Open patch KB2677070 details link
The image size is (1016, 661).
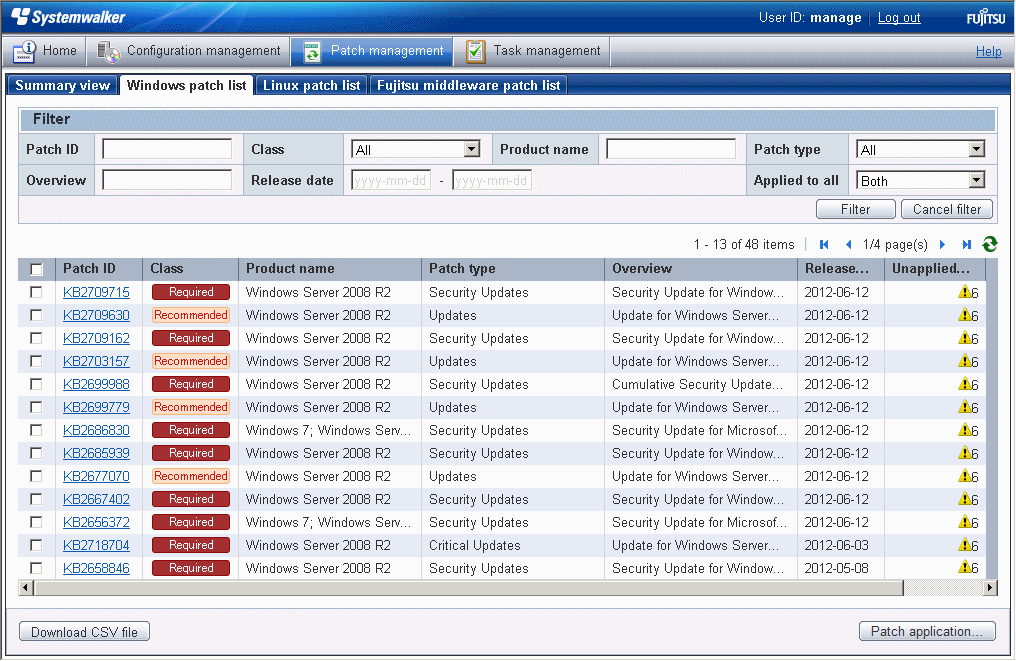click(96, 476)
